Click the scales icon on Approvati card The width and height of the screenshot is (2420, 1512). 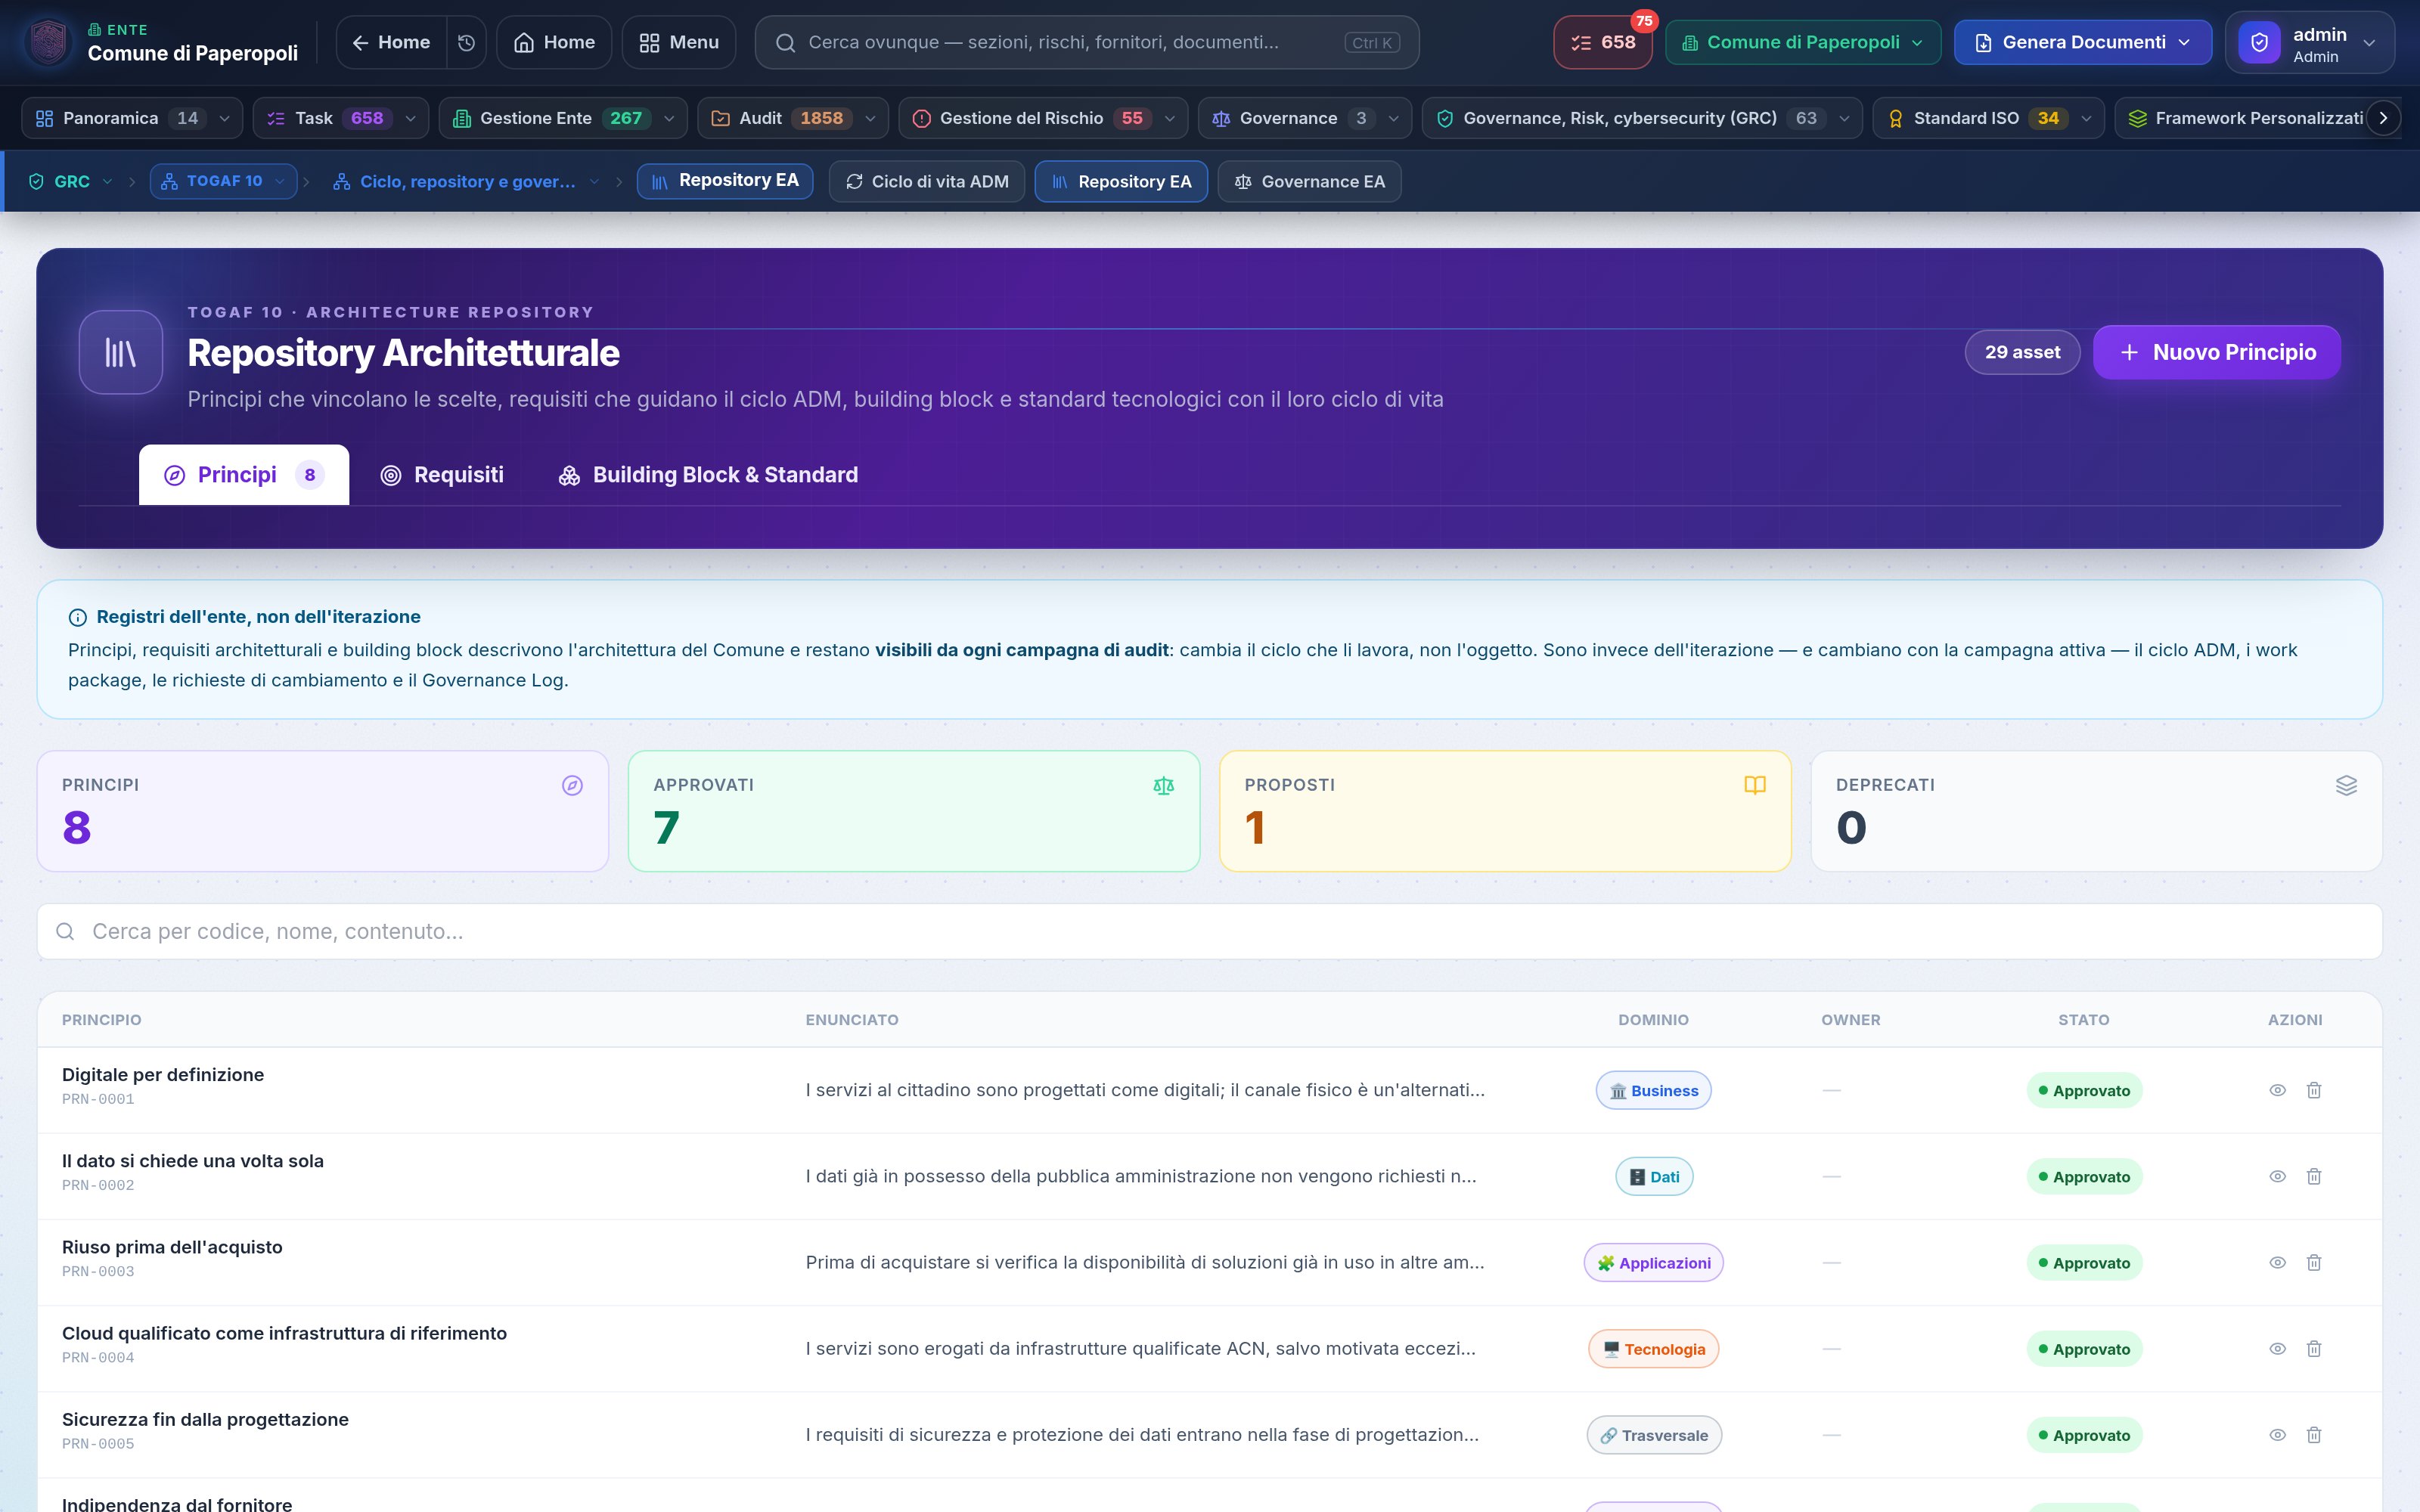(1163, 785)
